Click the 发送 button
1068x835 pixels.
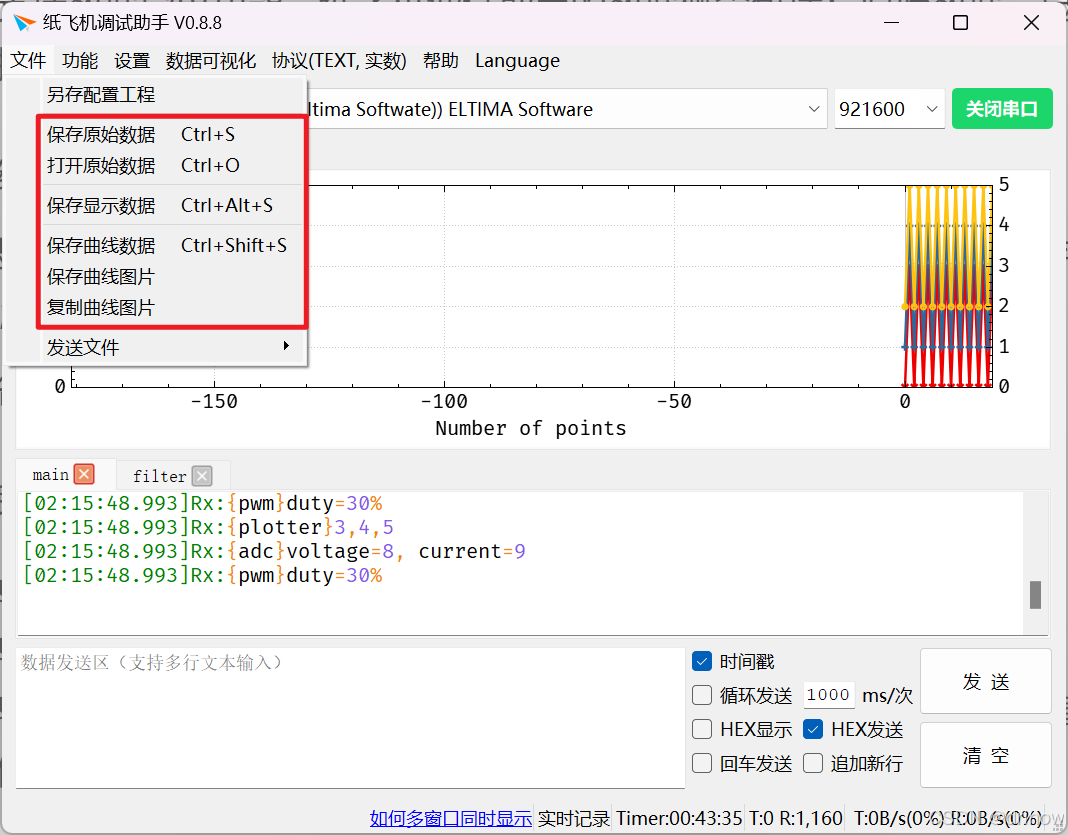[x=986, y=681]
